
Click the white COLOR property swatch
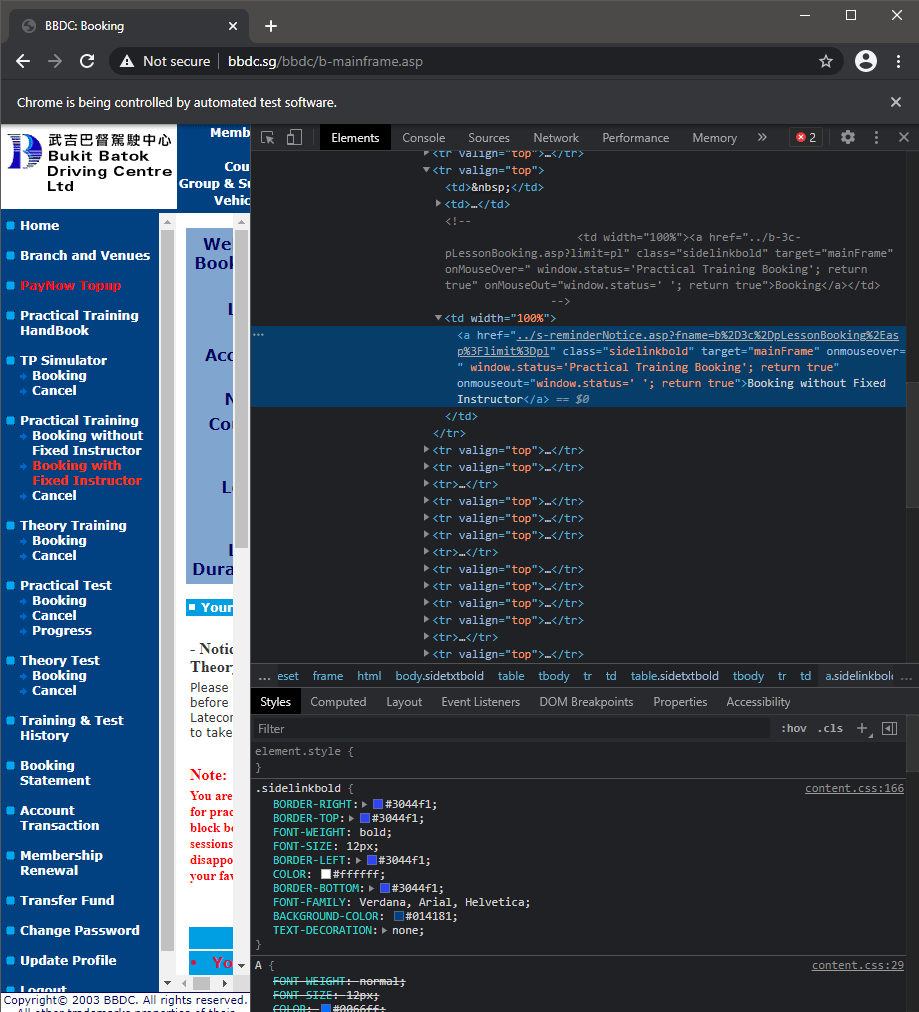click(326, 874)
